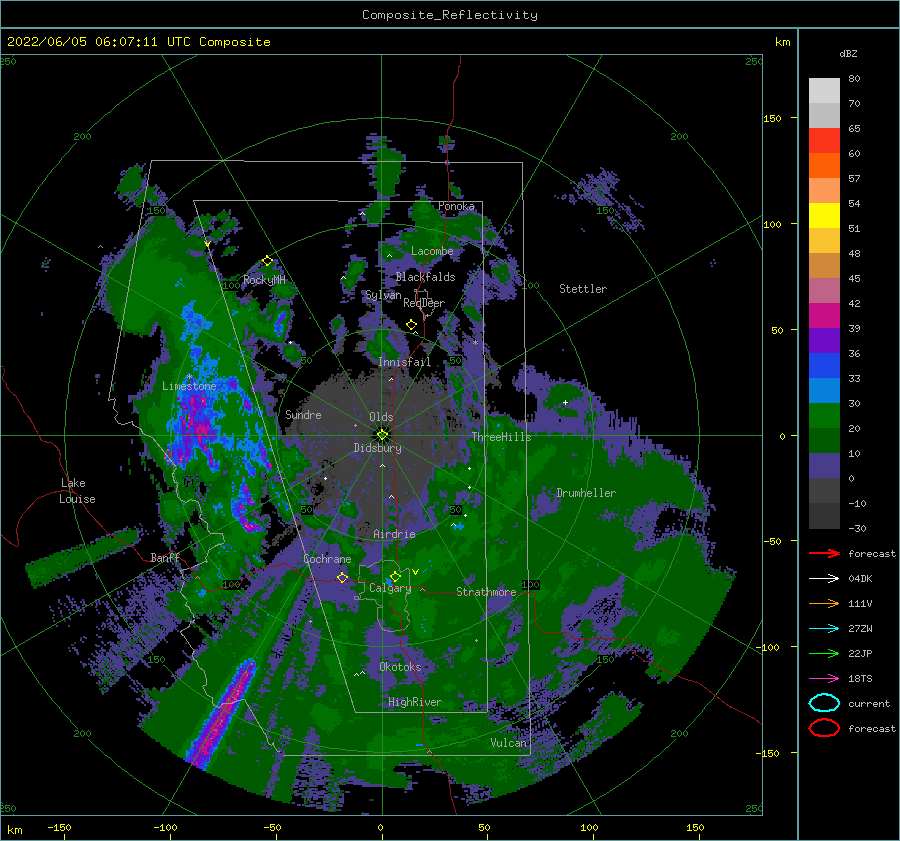Click the Sylvan label on the map

383,296
